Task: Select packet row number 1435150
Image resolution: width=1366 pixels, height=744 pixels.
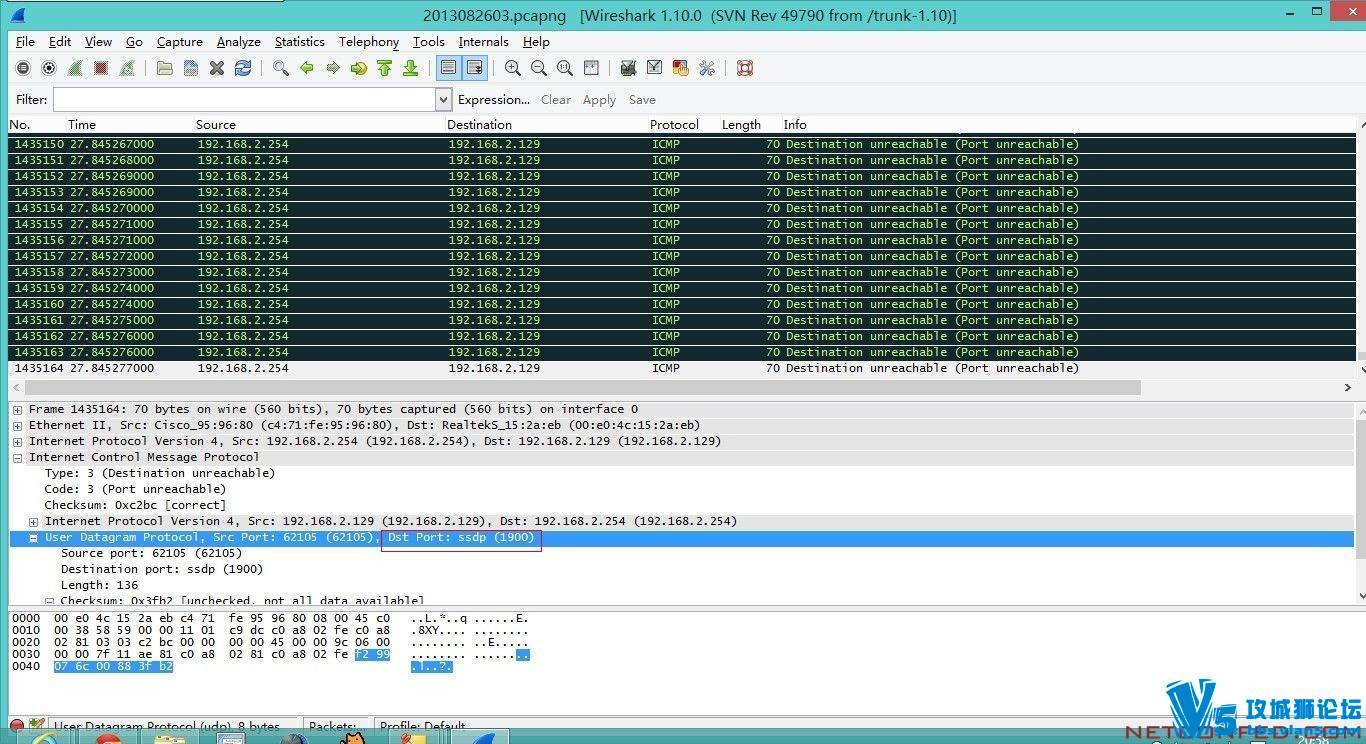Action: (682, 144)
